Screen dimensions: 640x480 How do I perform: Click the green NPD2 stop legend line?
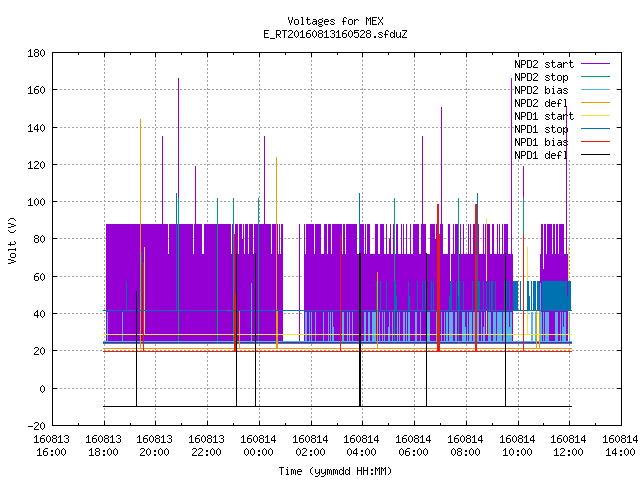click(595, 77)
